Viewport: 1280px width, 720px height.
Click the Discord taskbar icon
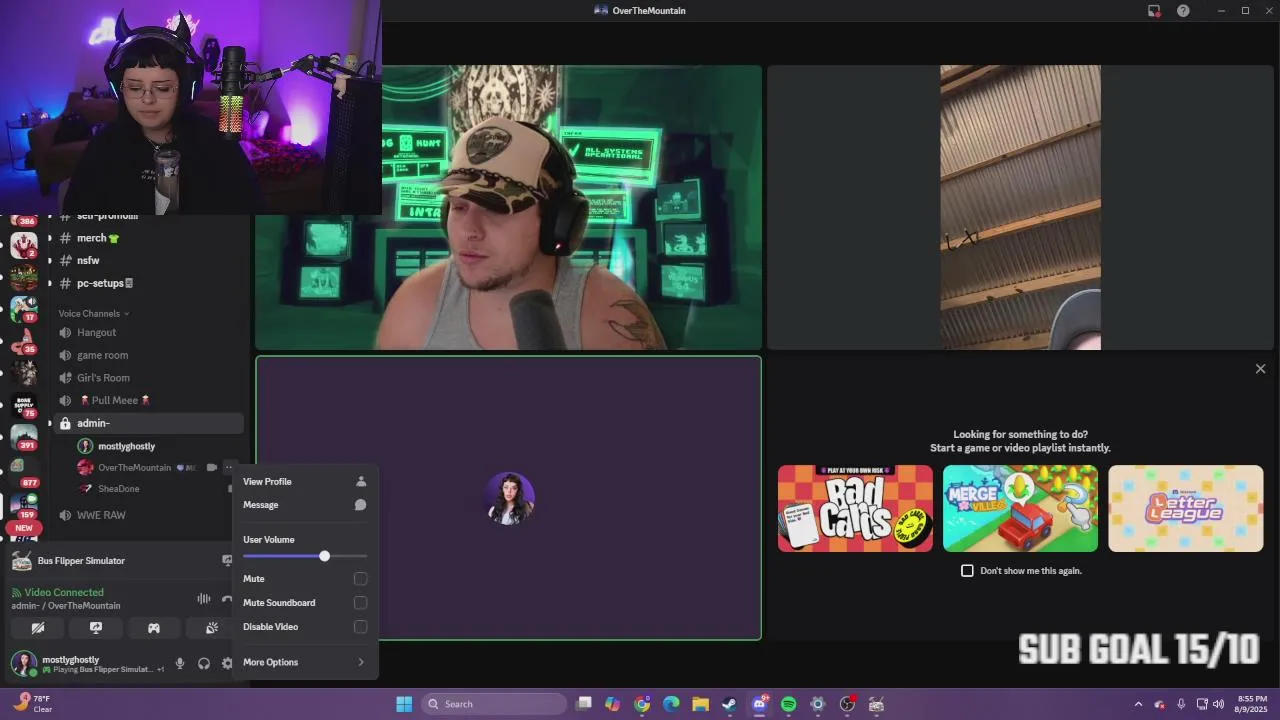click(759, 704)
